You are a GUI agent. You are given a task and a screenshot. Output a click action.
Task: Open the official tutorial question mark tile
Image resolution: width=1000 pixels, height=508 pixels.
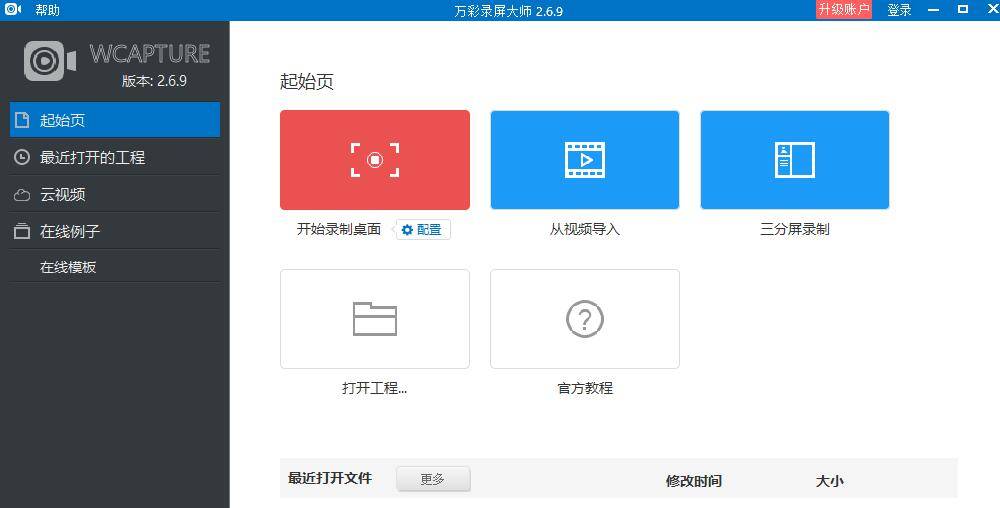tap(585, 319)
